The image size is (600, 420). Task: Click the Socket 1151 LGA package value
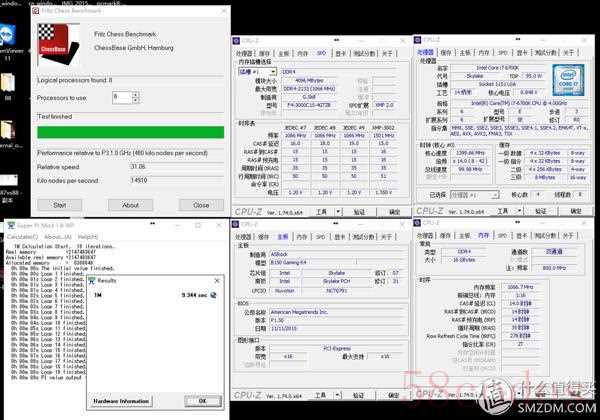tap(498, 84)
